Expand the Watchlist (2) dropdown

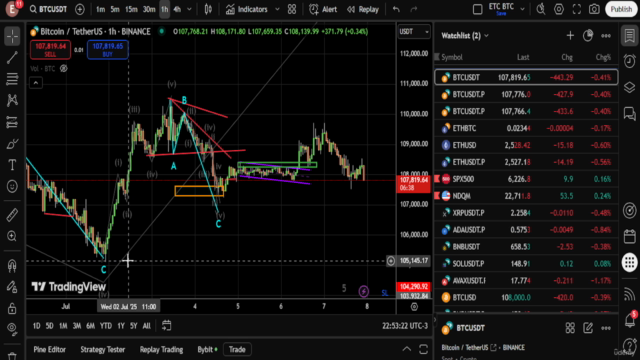click(465, 36)
